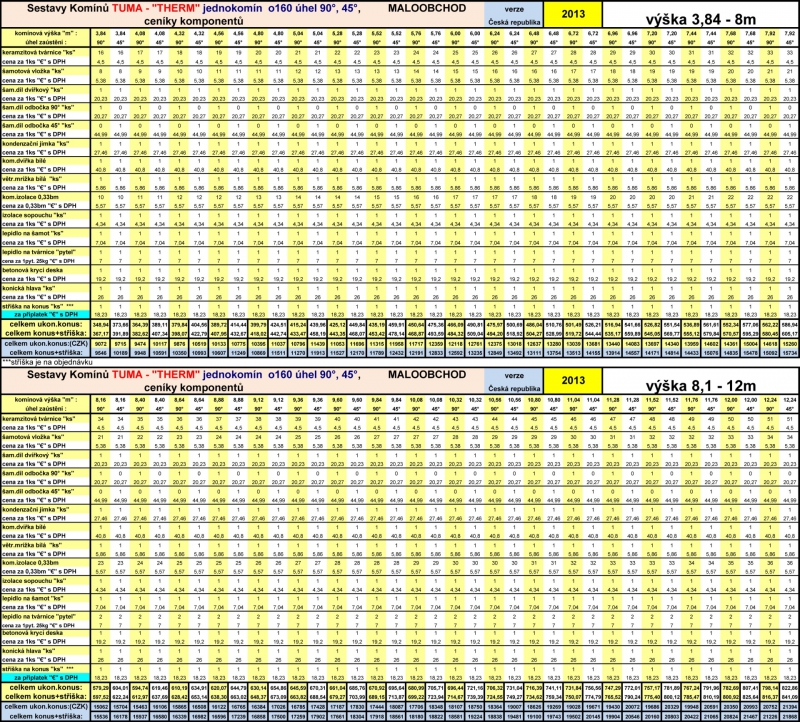The image size is (800, 722).
Task: Click row label "stříška na konus "ks" ***" in the 8,1 - 12m table
Action: coord(38,668)
